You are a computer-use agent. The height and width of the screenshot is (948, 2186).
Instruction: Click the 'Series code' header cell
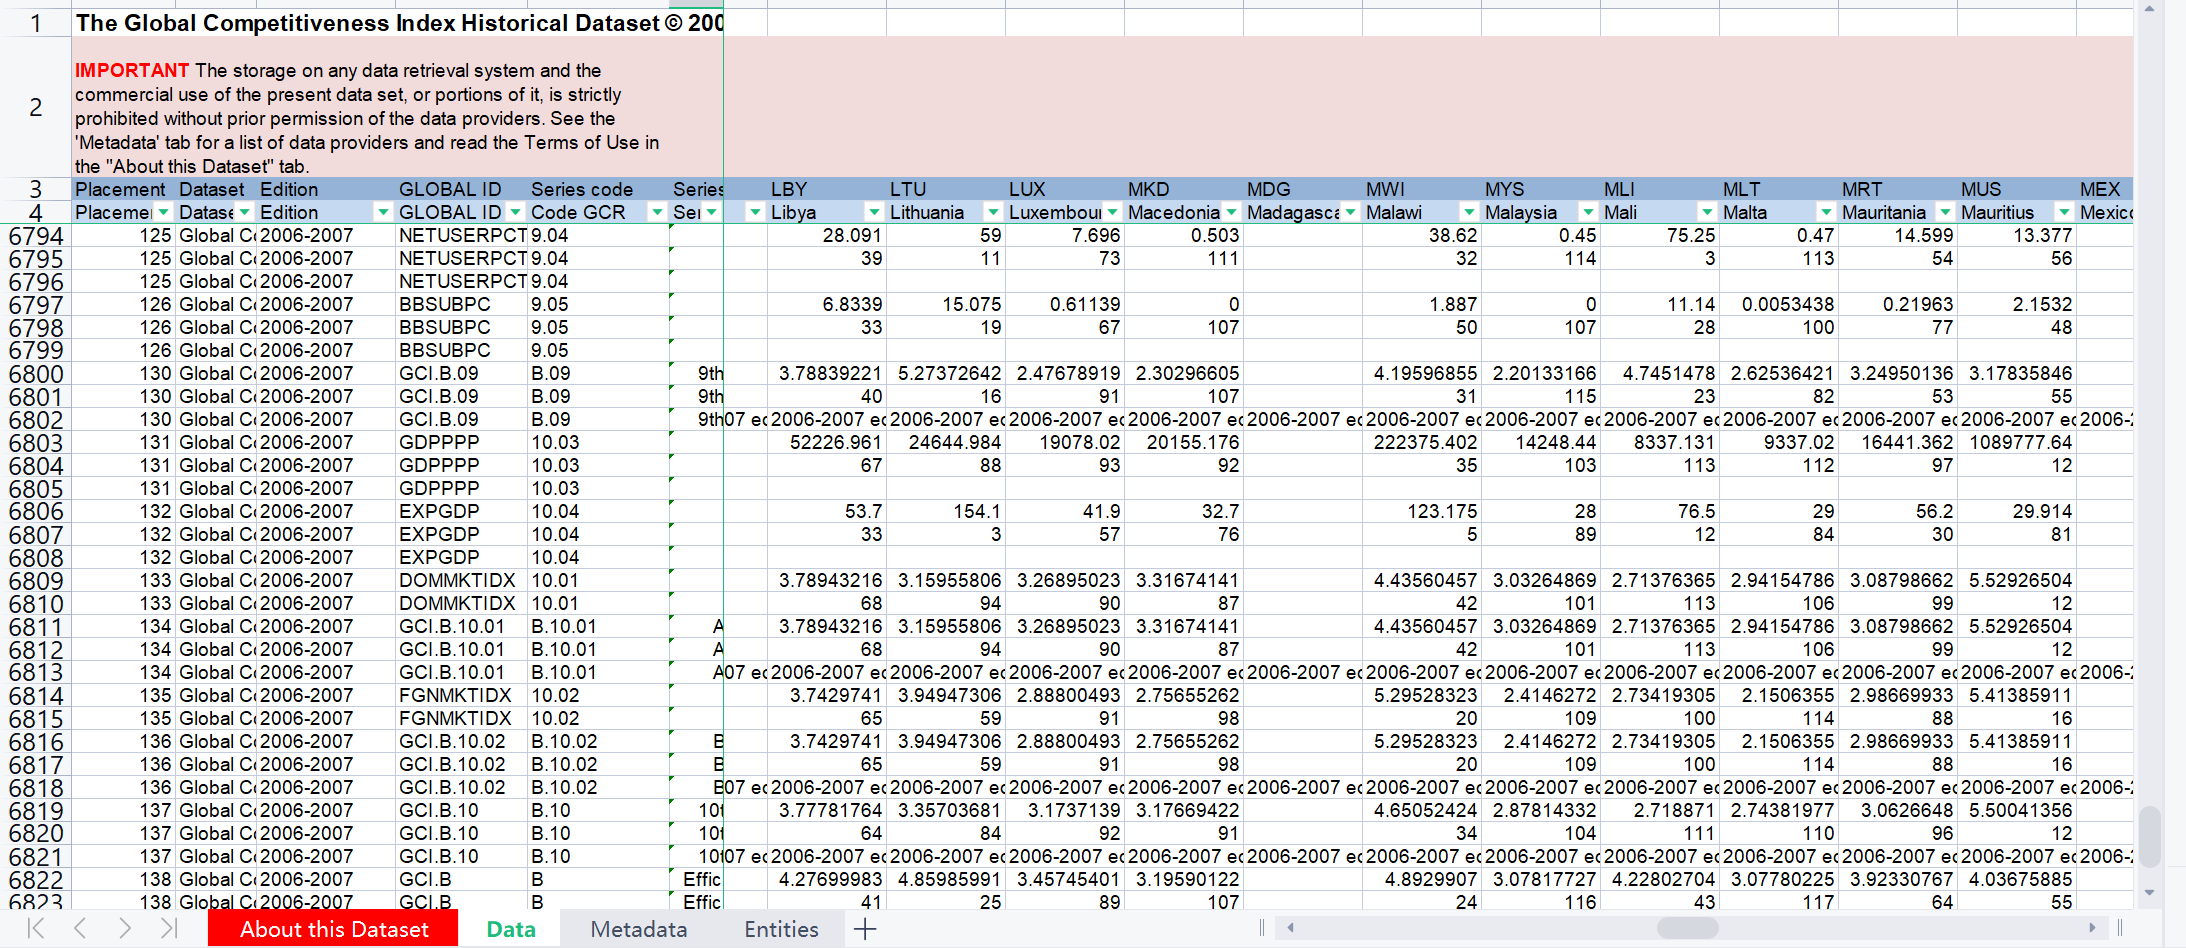click(598, 189)
